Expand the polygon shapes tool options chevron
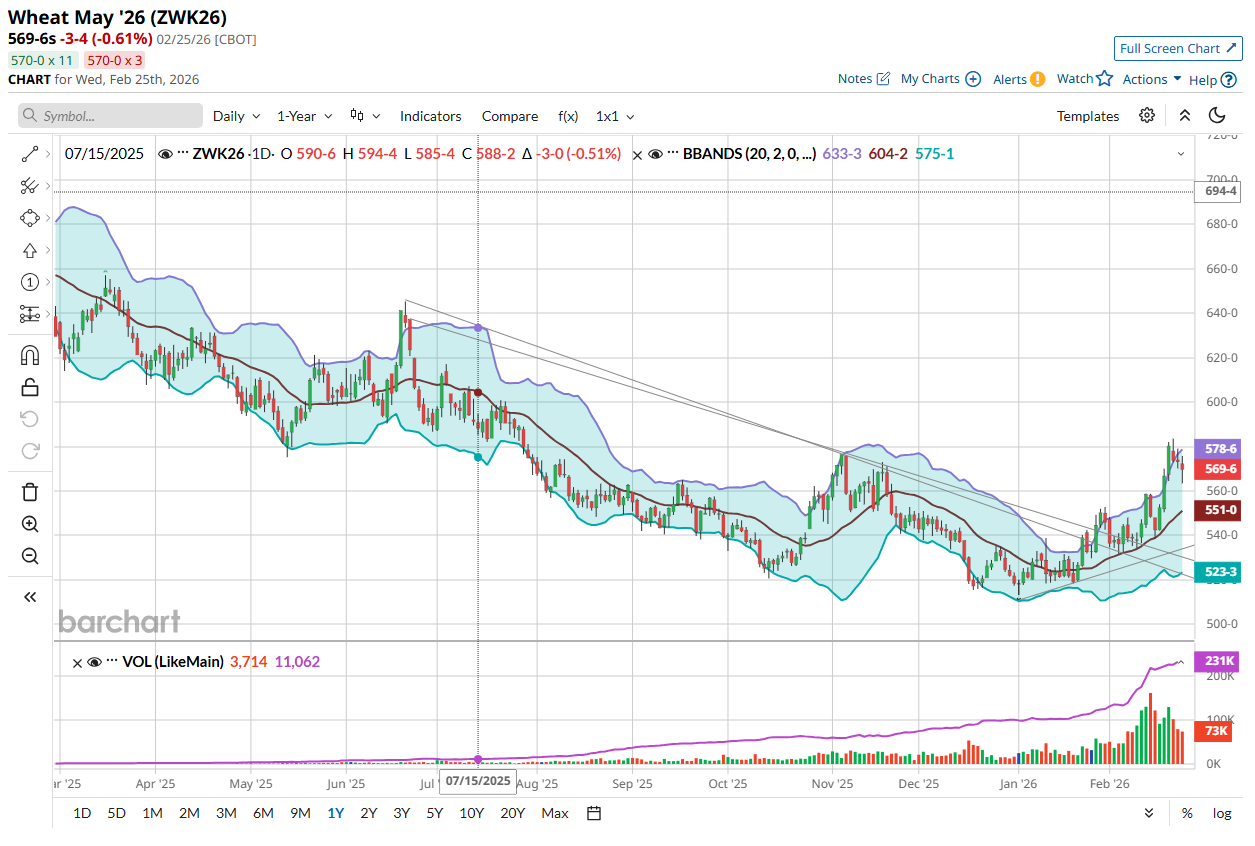 [x=46, y=218]
